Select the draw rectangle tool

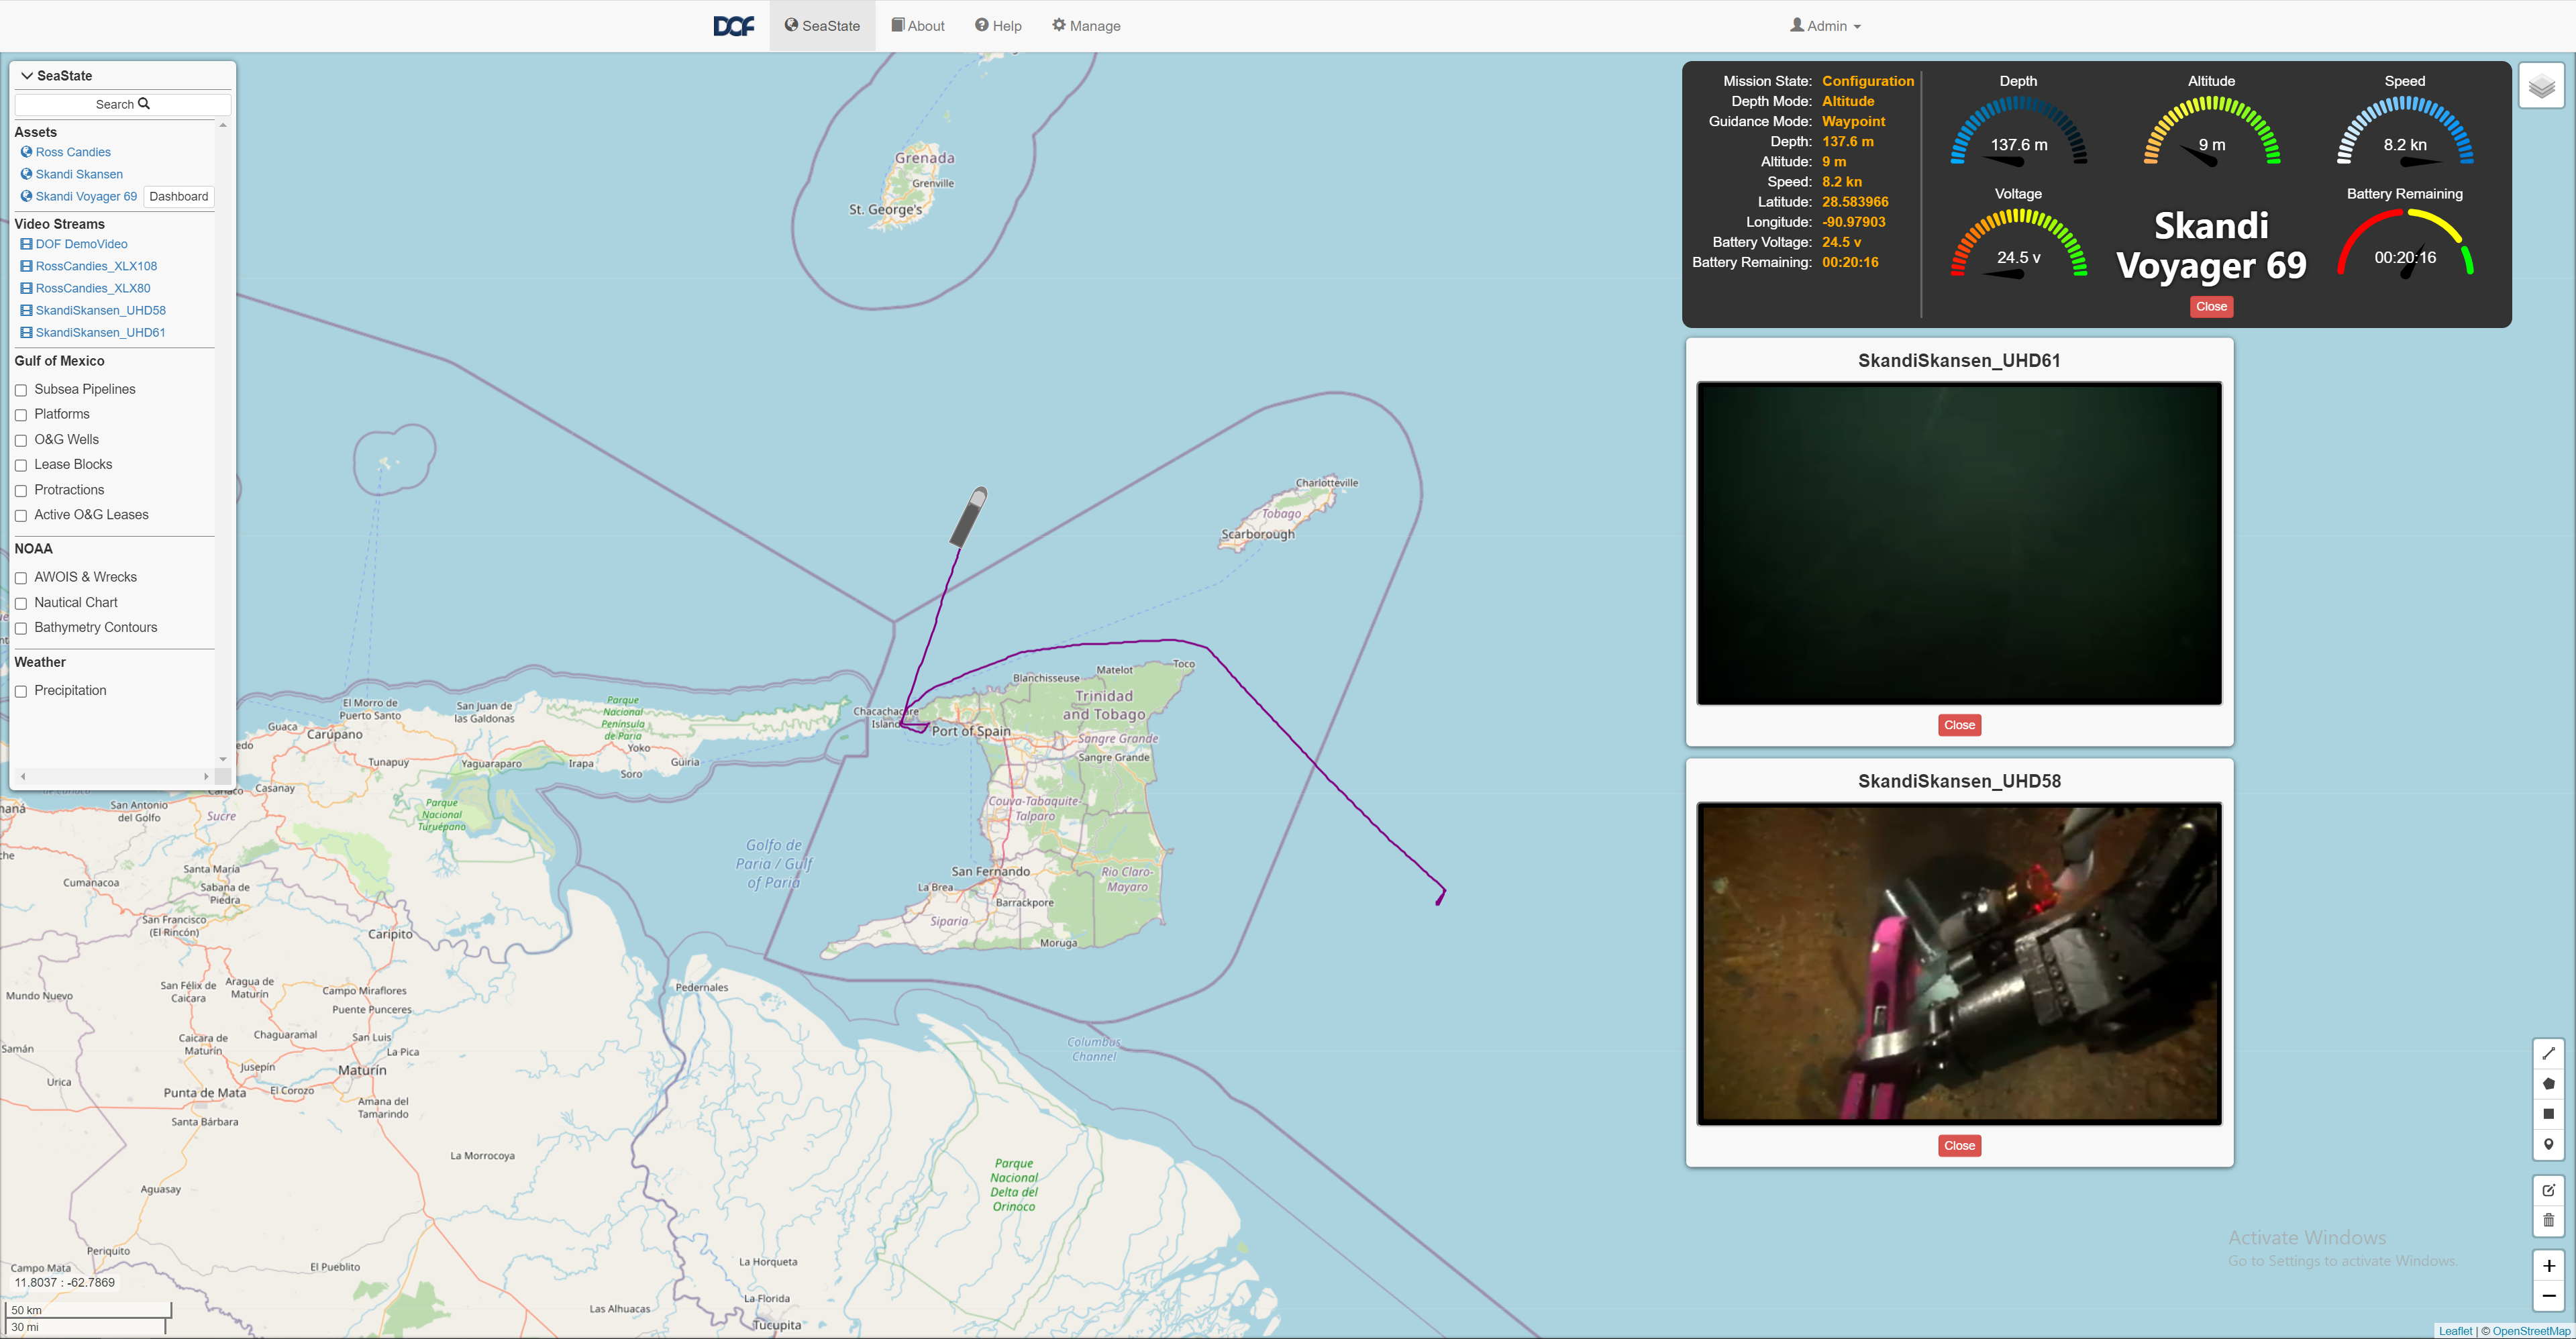[2548, 1114]
